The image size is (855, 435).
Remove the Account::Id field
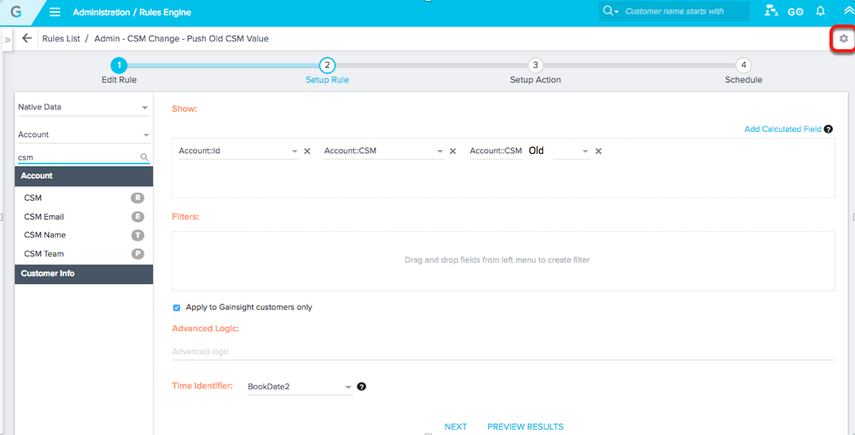[x=307, y=151]
